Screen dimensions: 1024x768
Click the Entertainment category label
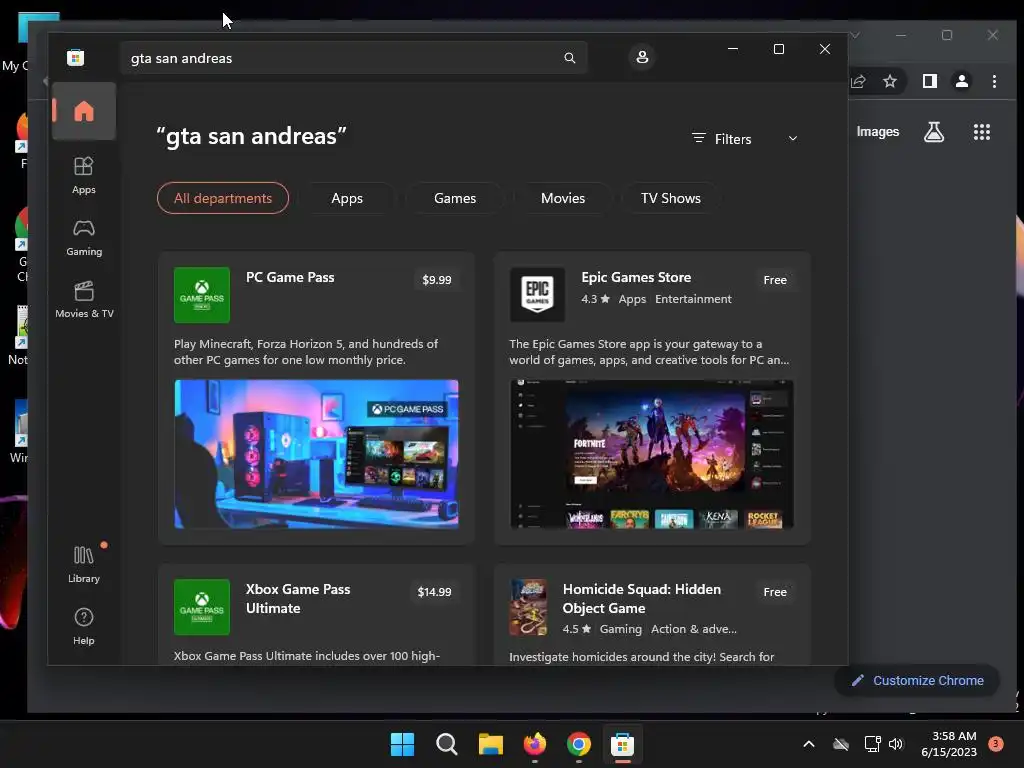[693, 299]
